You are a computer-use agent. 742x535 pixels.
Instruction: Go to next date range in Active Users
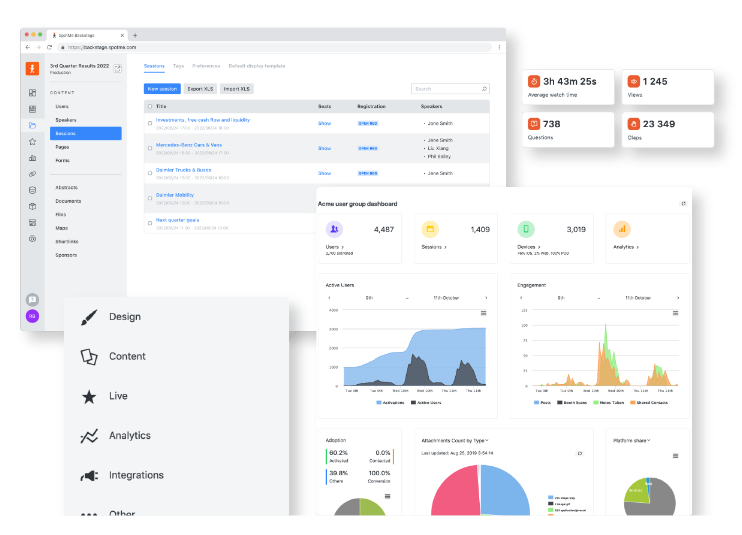pyautogui.click(x=486, y=298)
